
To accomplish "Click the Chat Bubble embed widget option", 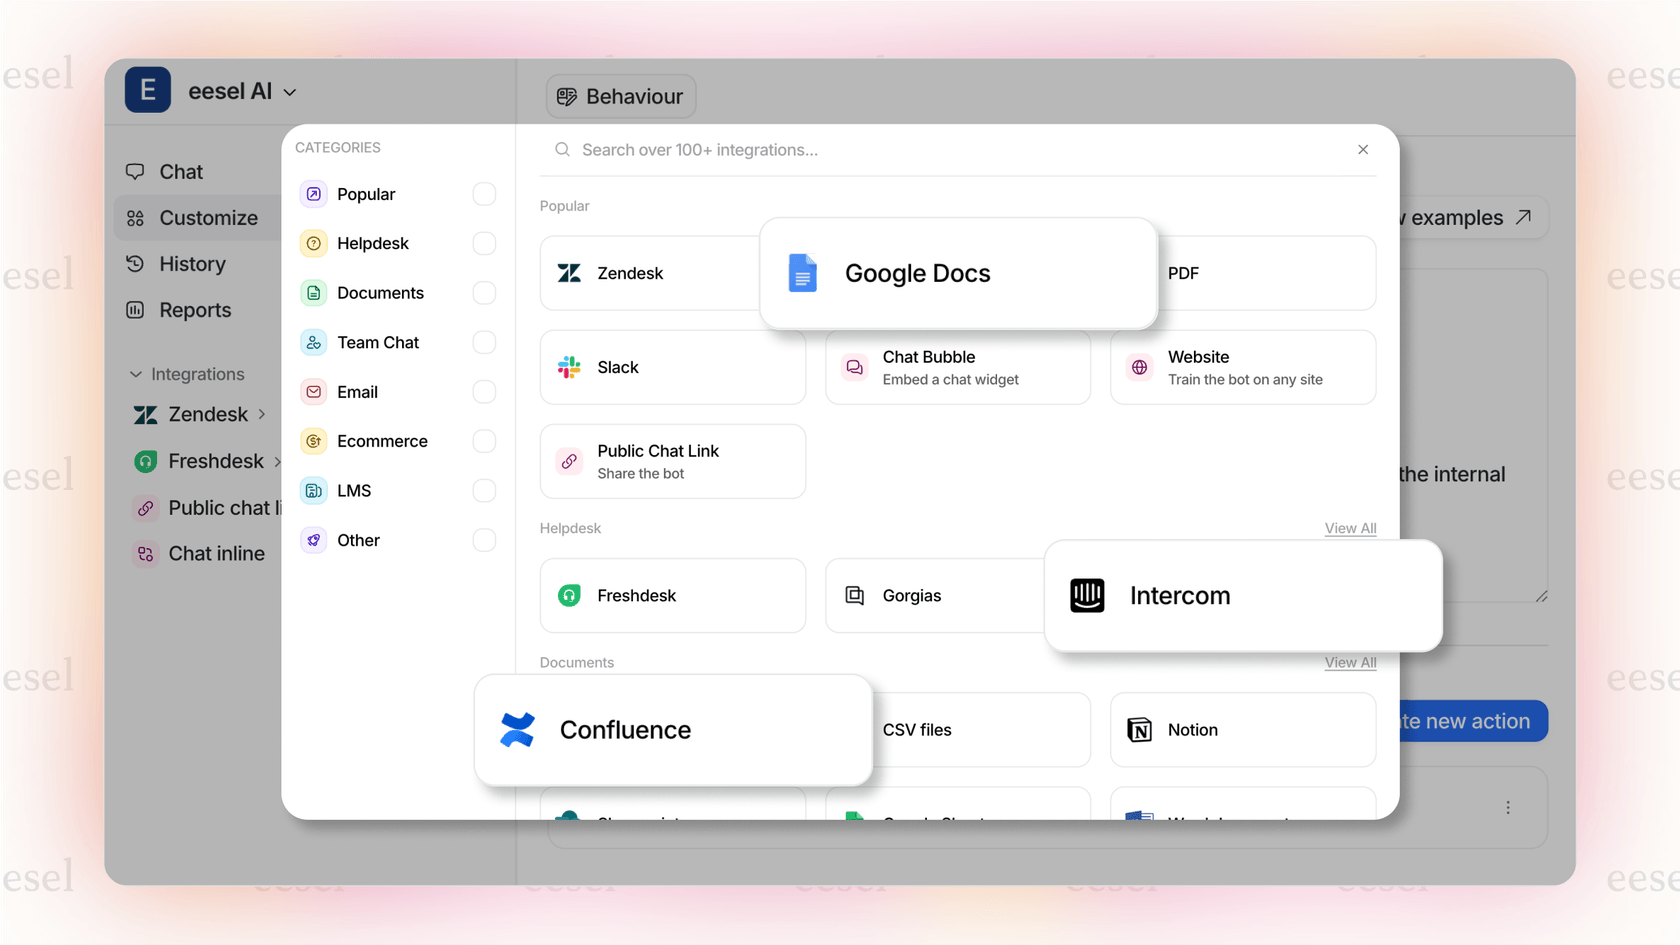I will point(927,367).
